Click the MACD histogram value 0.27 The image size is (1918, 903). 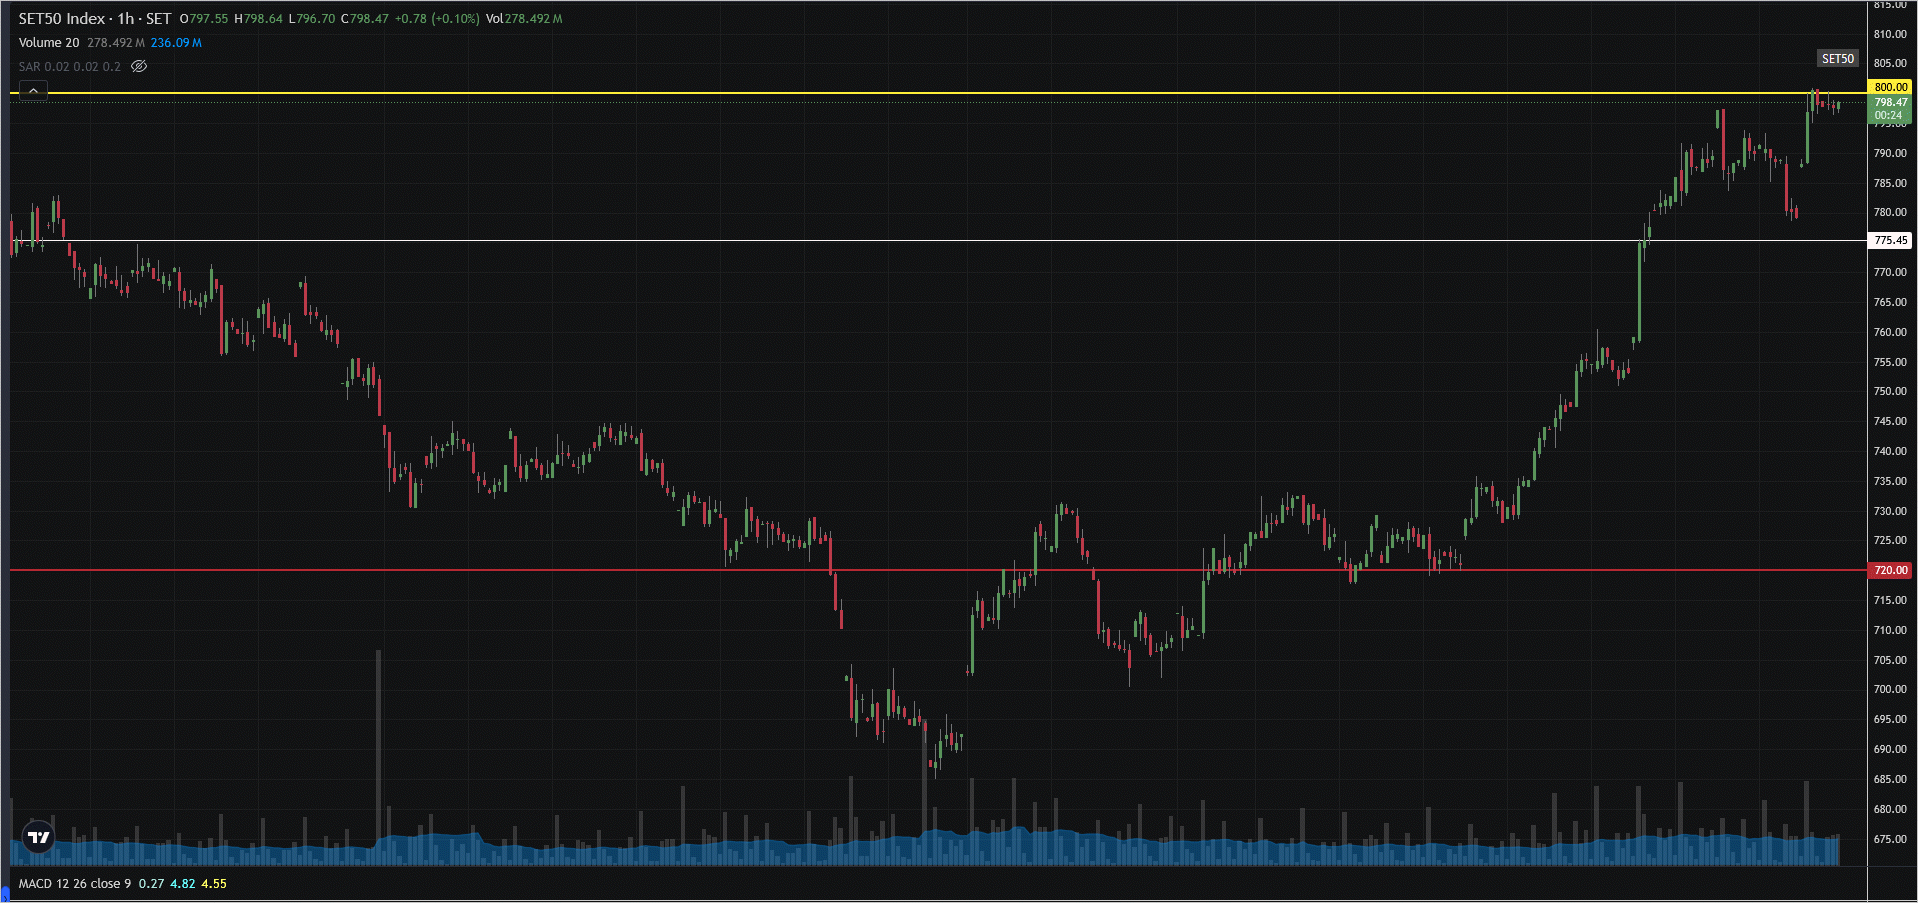click(151, 884)
